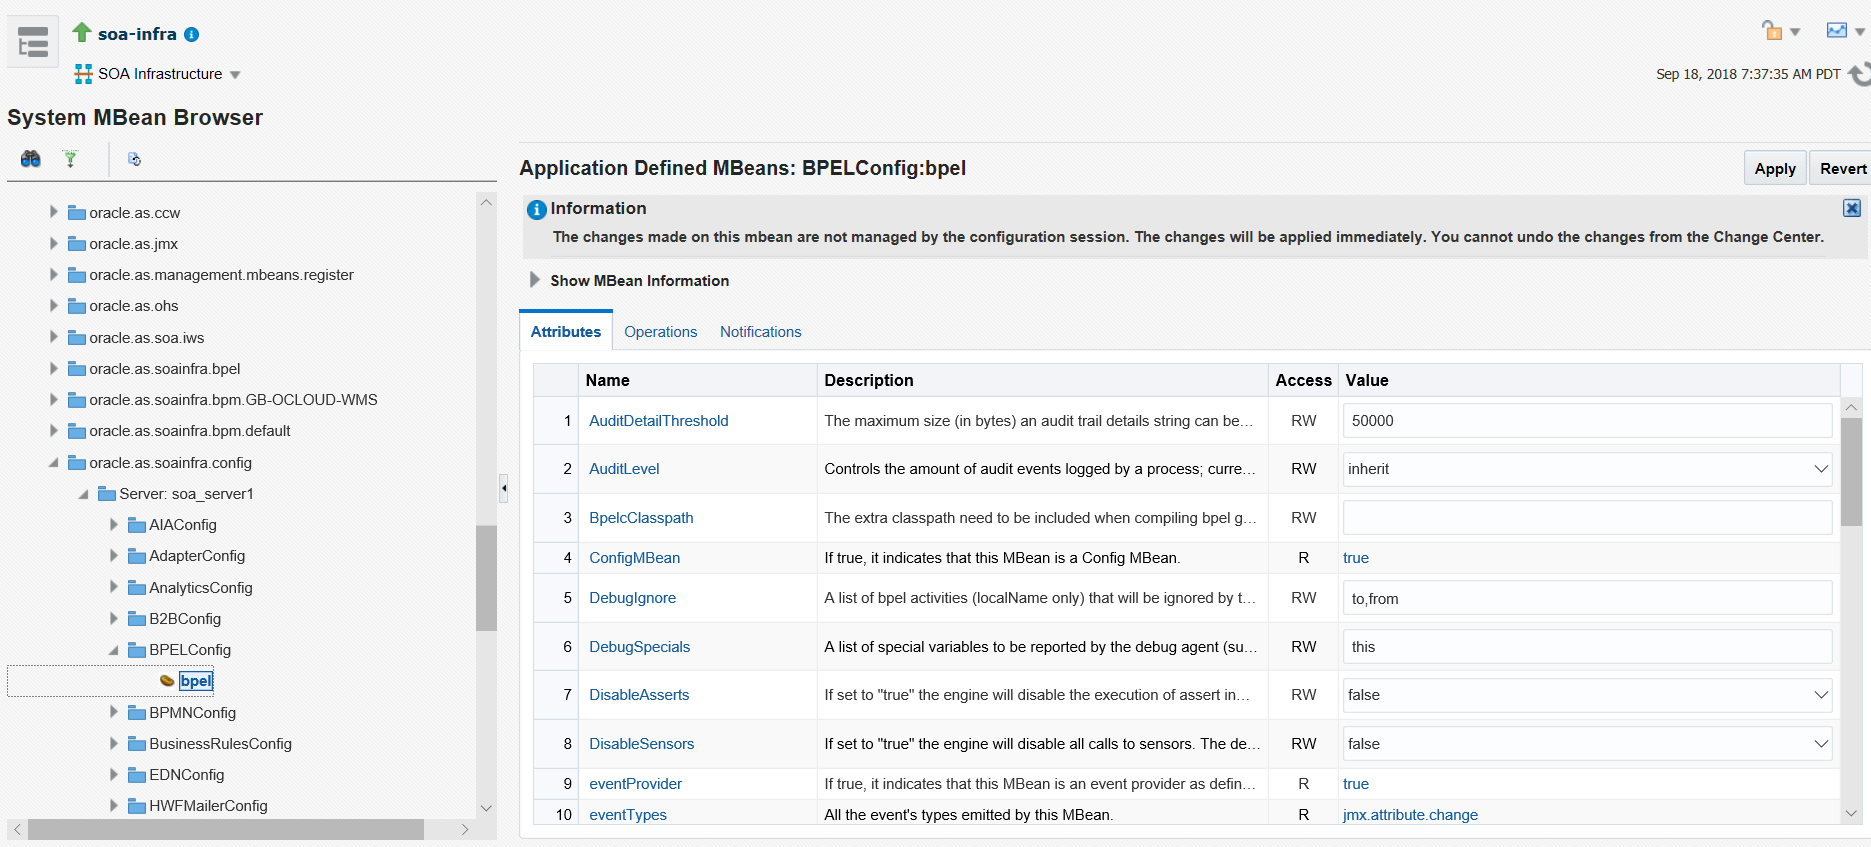Click the B2BConfig folder icon

pyautogui.click(x=137, y=619)
